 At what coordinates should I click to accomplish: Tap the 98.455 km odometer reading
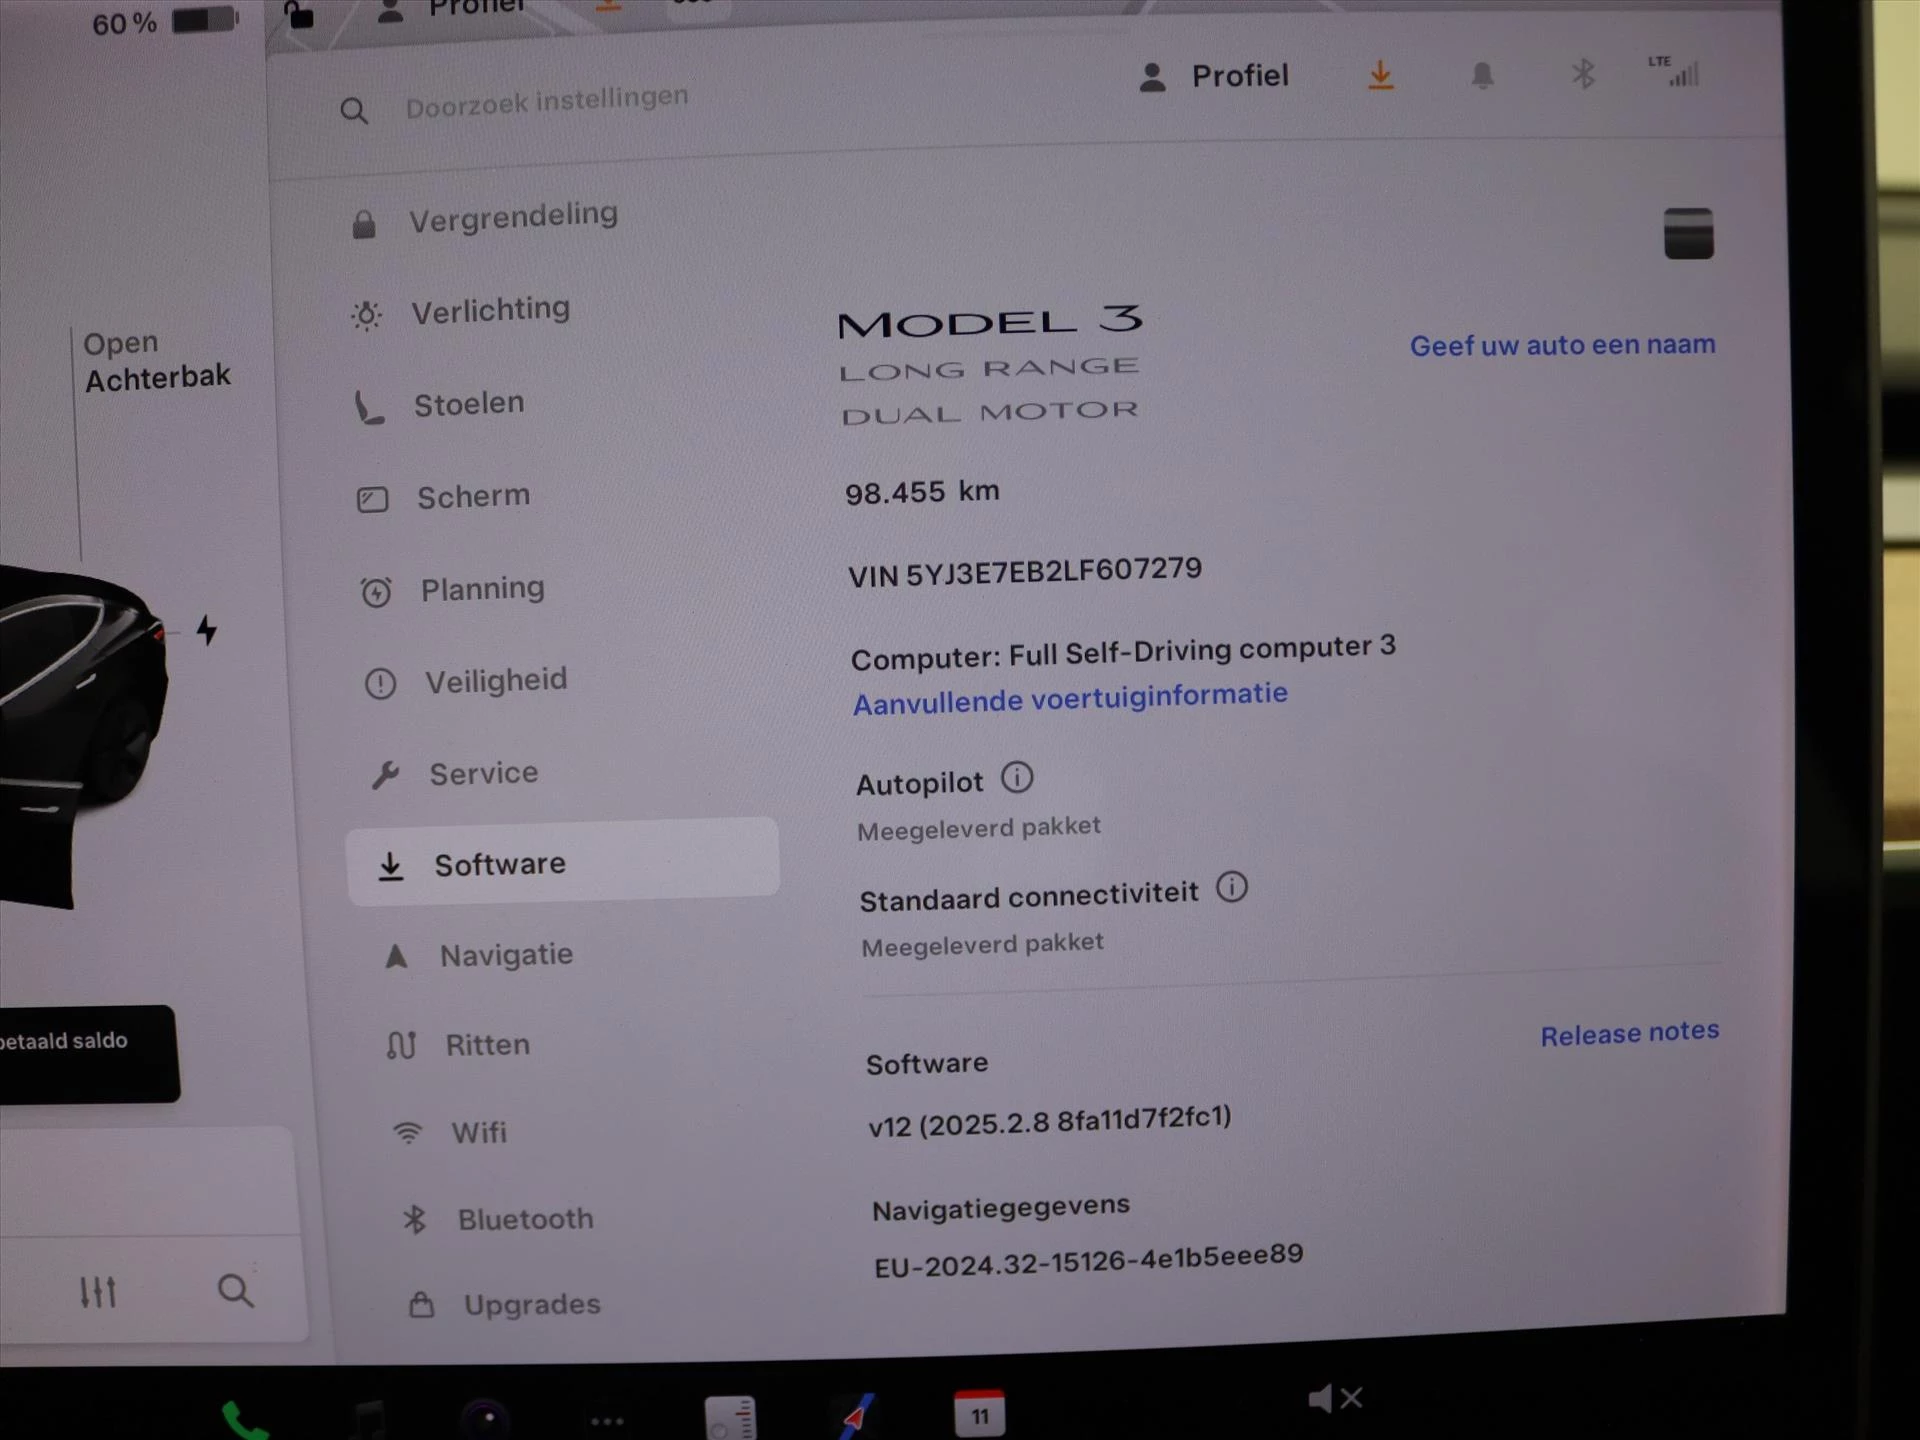coord(922,492)
